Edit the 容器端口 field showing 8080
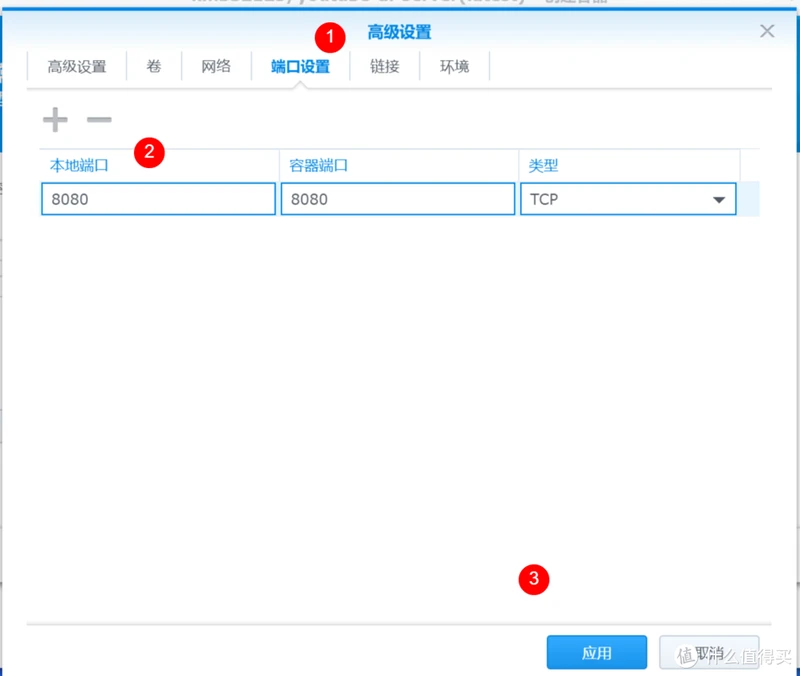800x676 pixels. pyautogui.click(x=397, y=199)
